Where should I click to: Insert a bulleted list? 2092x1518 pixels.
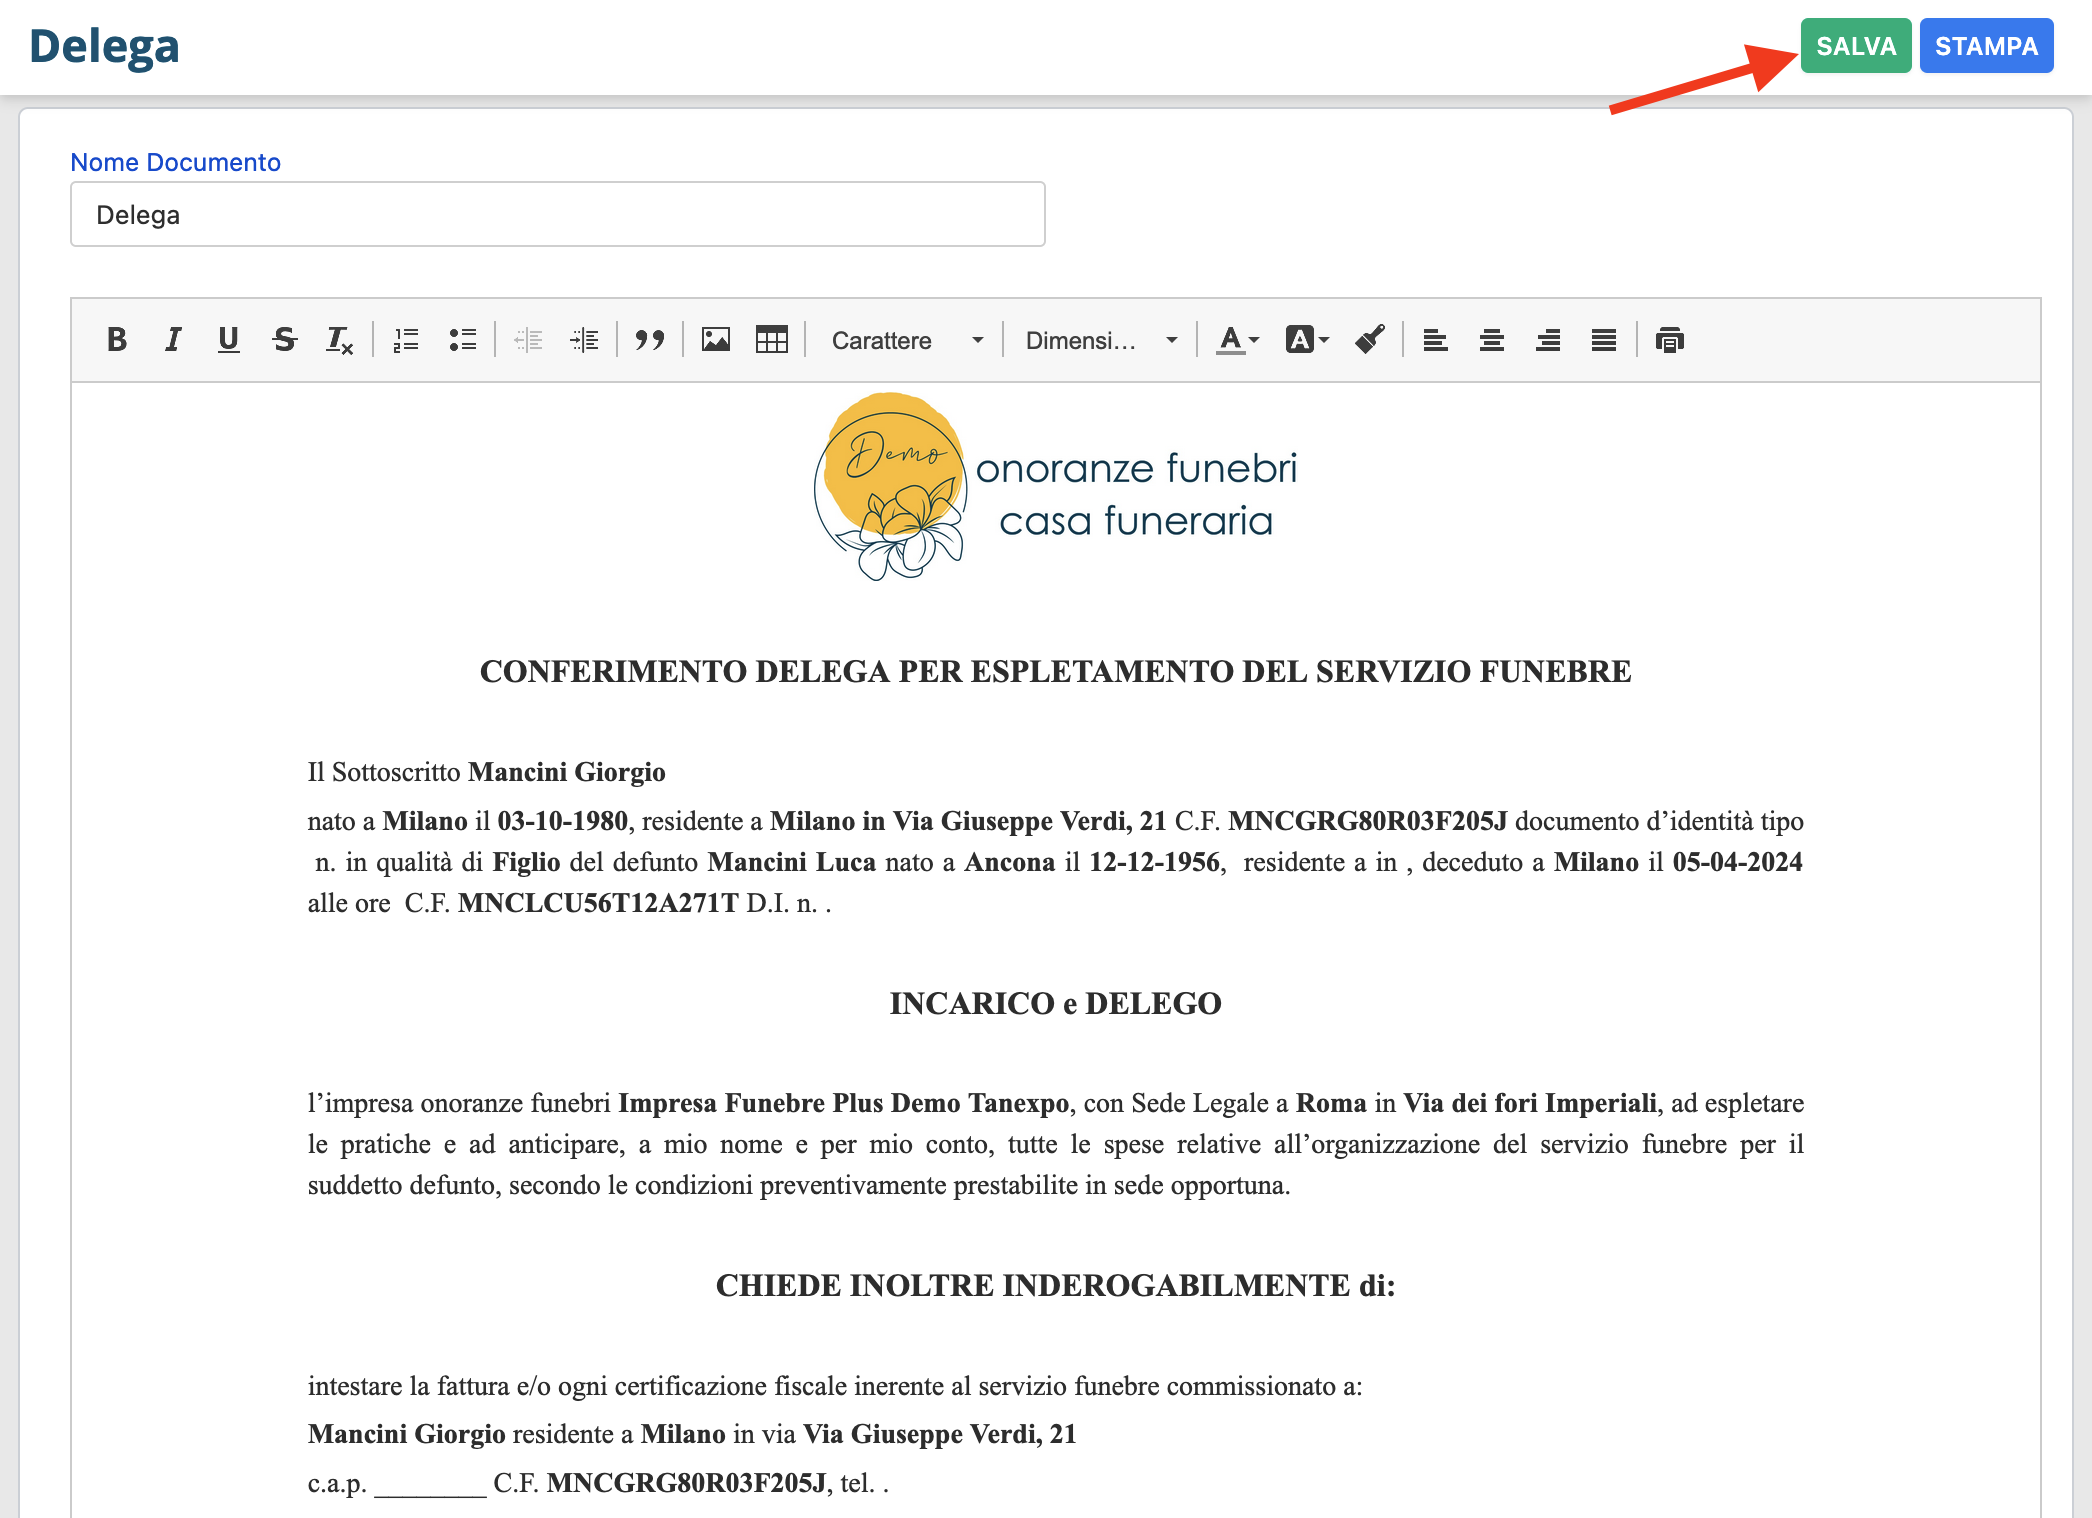click(x=462, y=340)
